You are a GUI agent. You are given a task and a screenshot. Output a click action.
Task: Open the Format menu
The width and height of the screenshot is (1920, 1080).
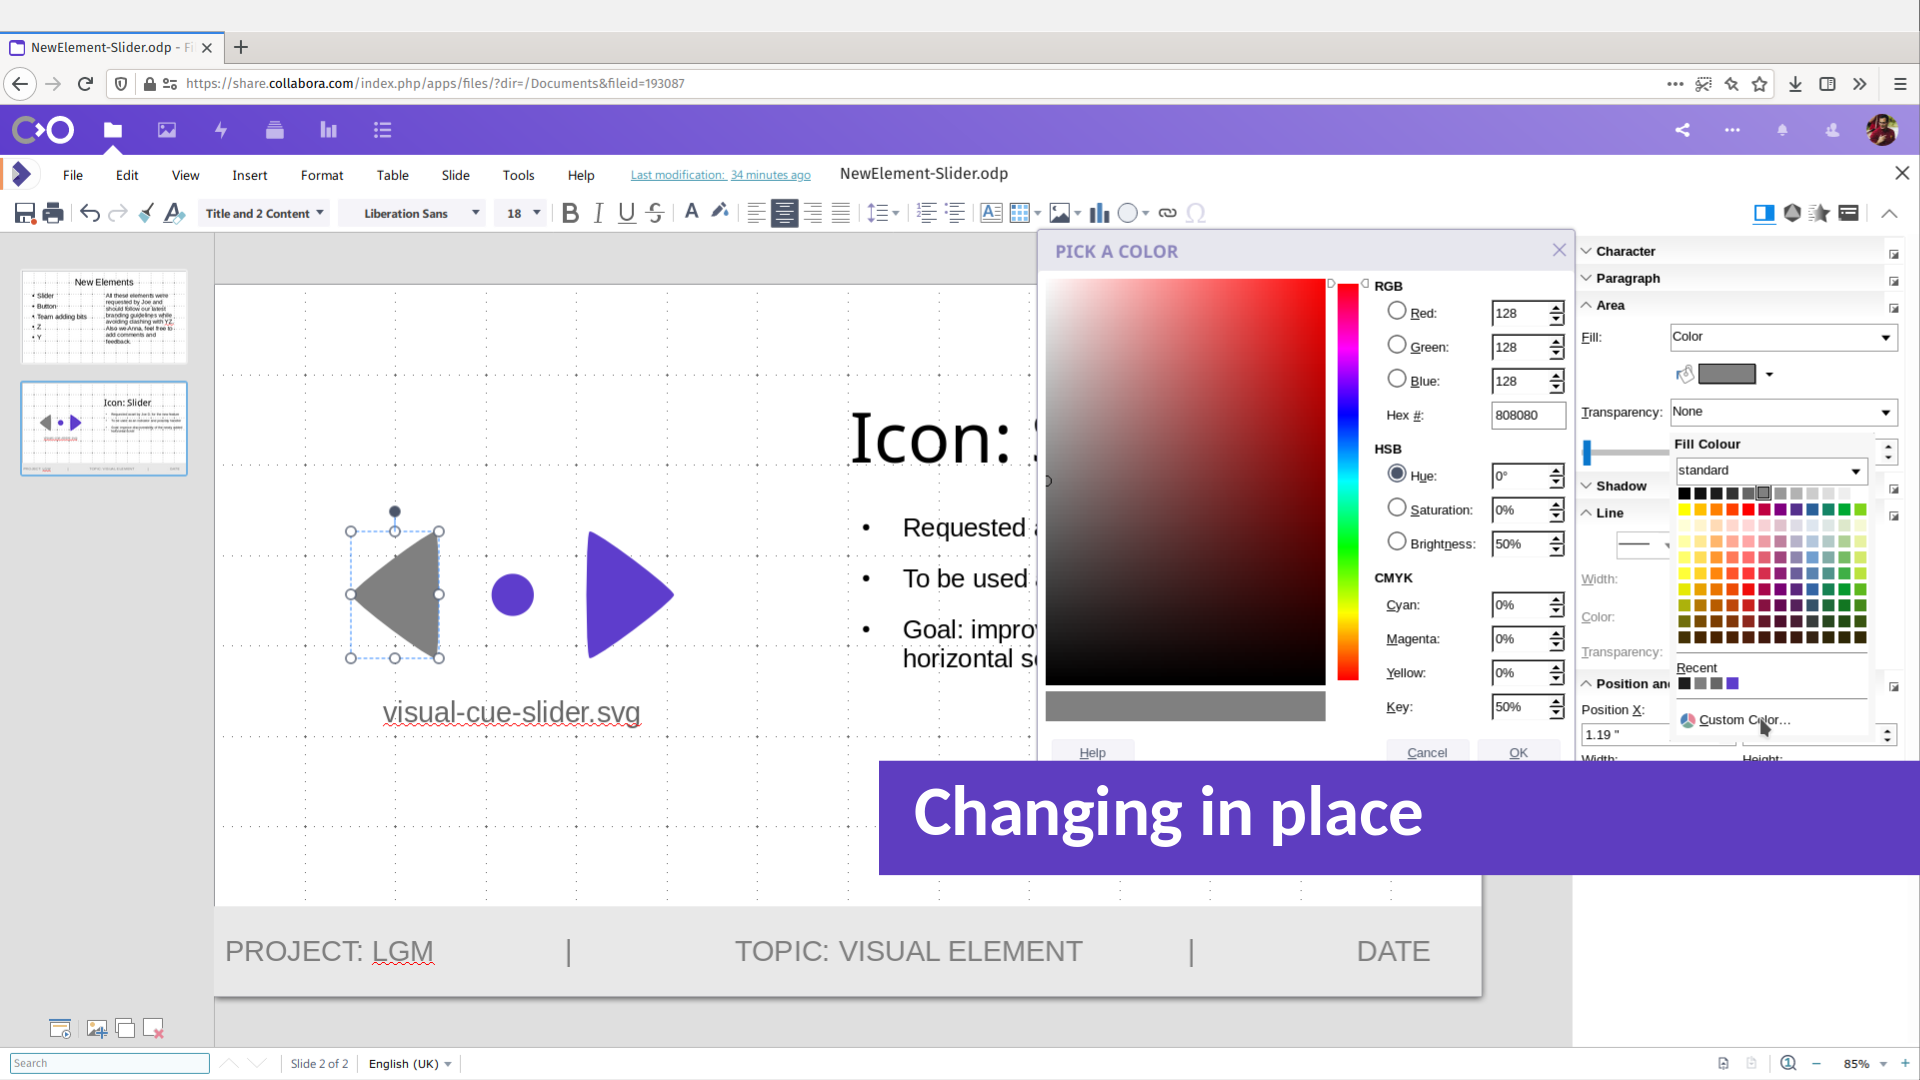[x=321, y=175]
